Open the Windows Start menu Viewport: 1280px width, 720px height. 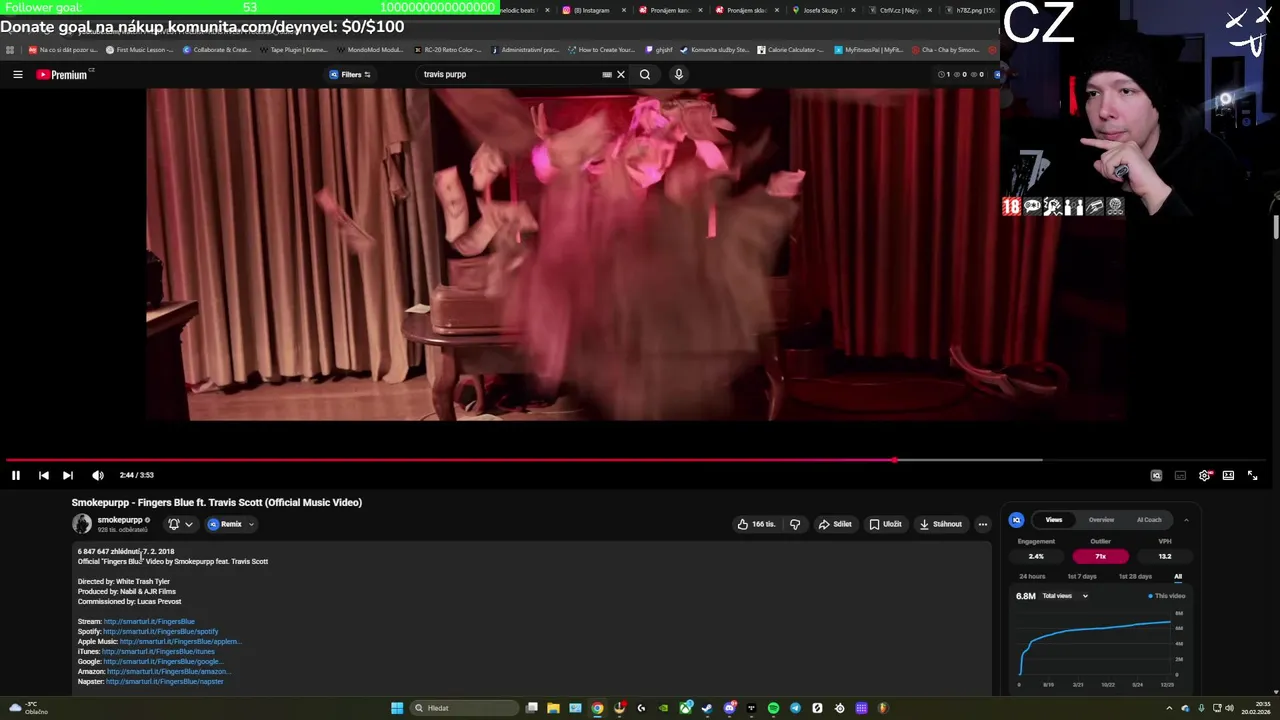pyautogui.click(x=397, y=708)
